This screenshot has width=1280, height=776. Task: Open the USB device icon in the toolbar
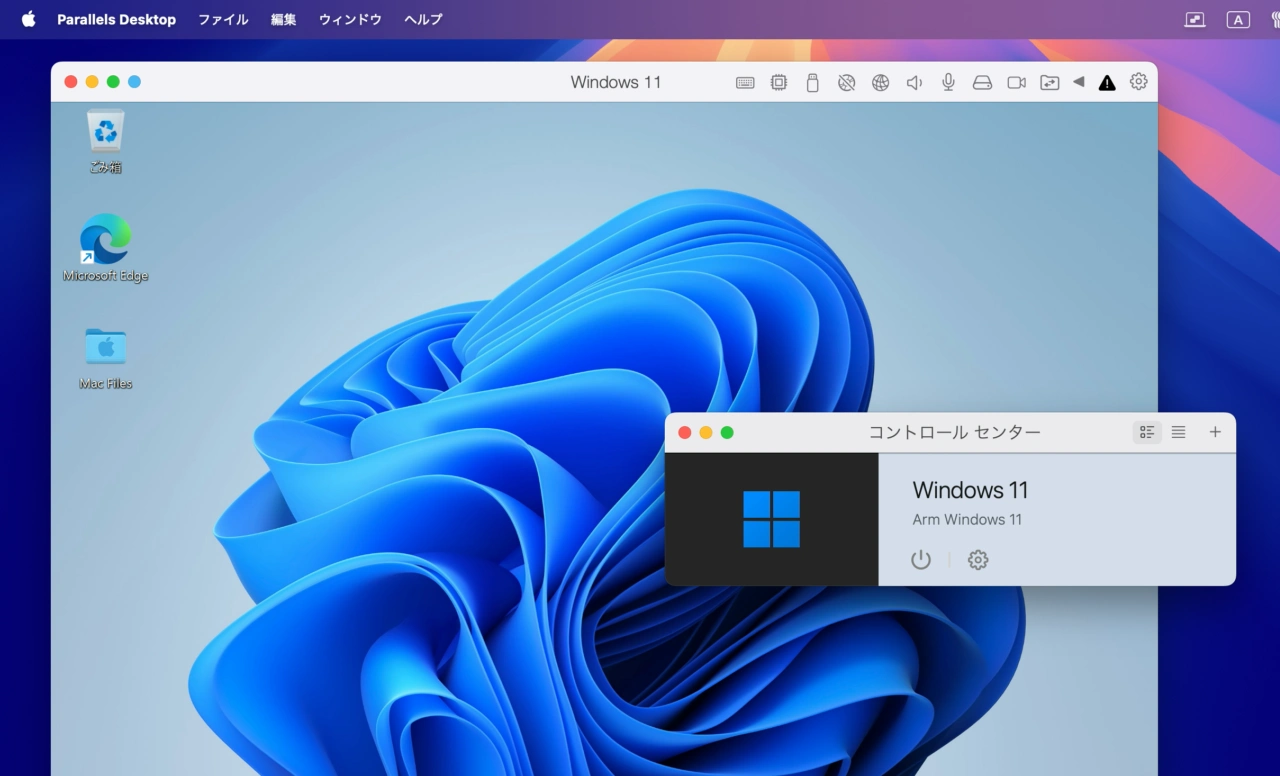point(812,82)
